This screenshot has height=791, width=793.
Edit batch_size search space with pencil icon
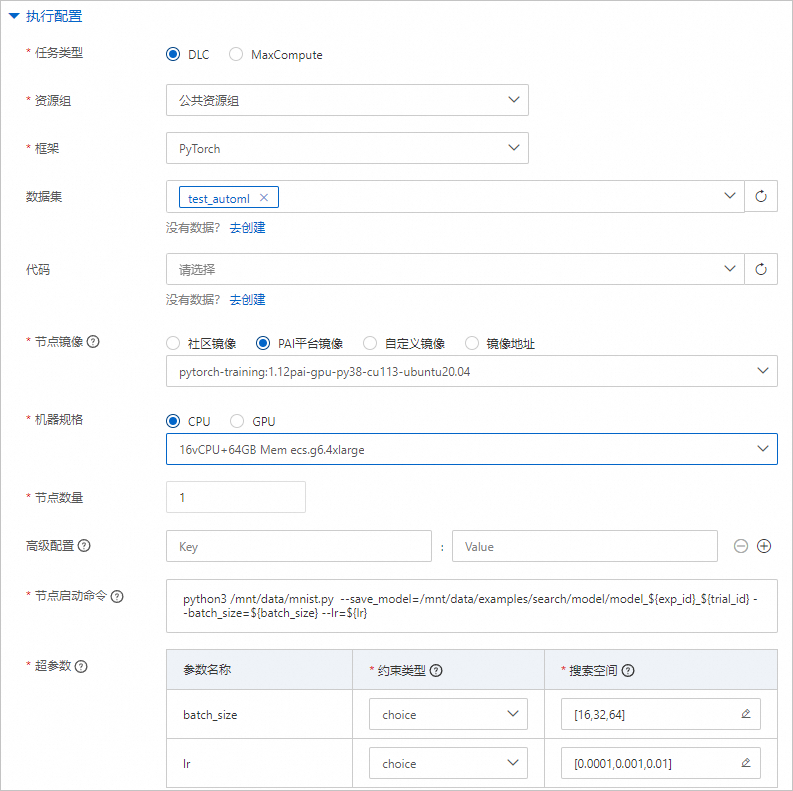[746, 714]
